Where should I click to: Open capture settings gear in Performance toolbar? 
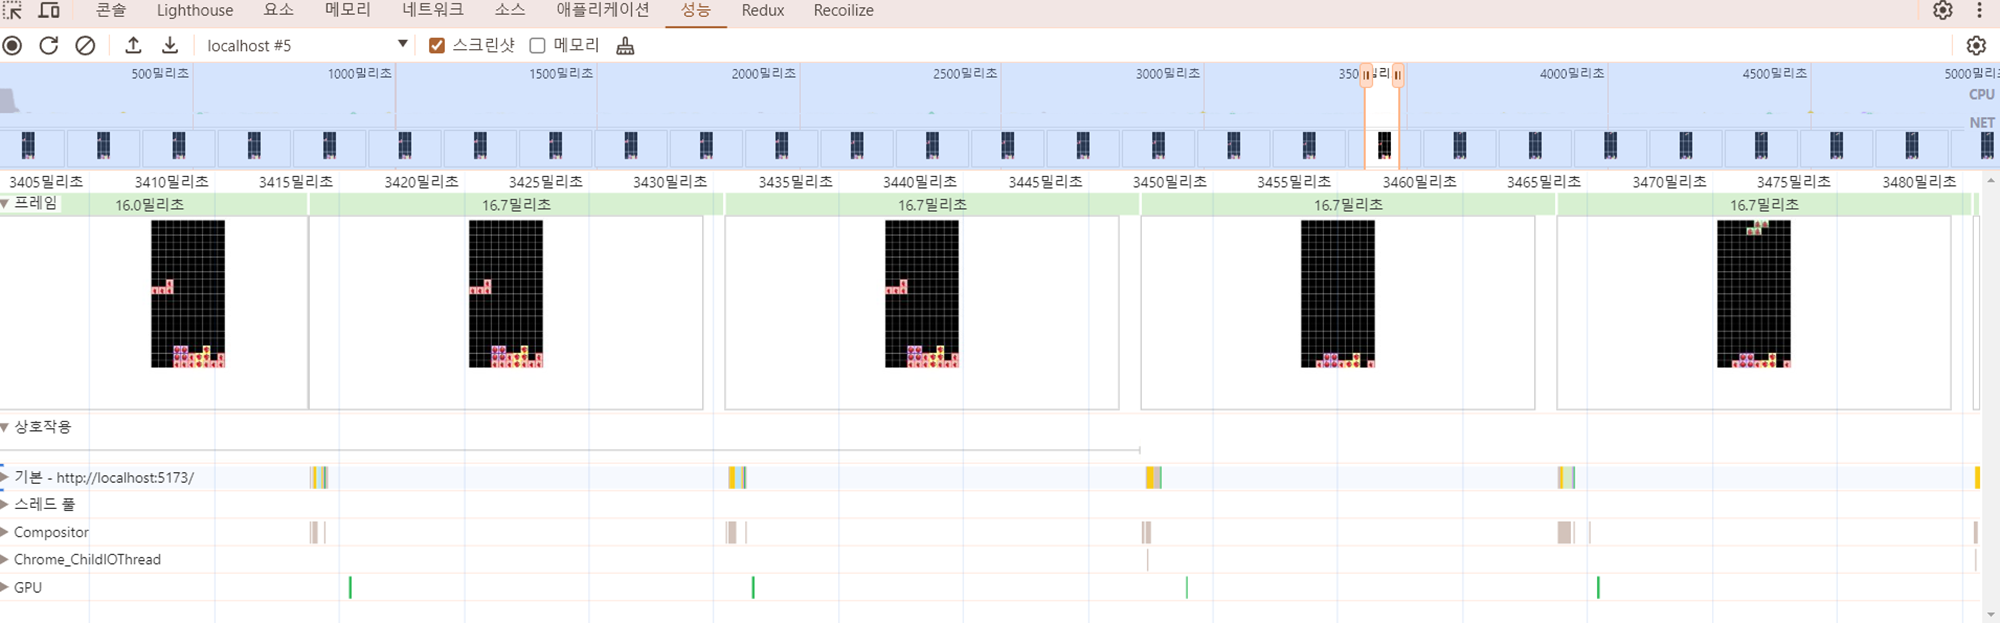coord(1976,45)
